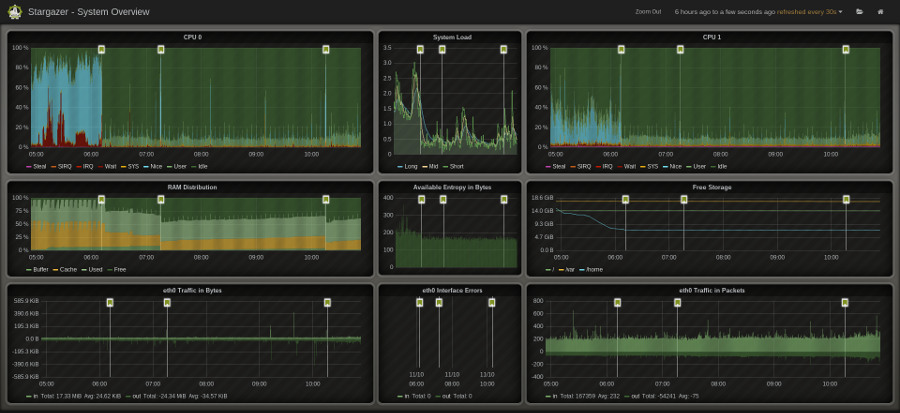Click the rightmost annotation marker on Free Storage
This screenshot has width=900, height=413.
point(846,199)
